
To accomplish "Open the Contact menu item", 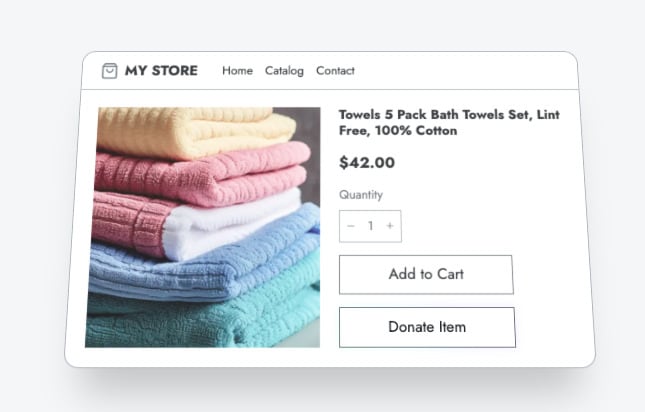I will coord(335,71).
